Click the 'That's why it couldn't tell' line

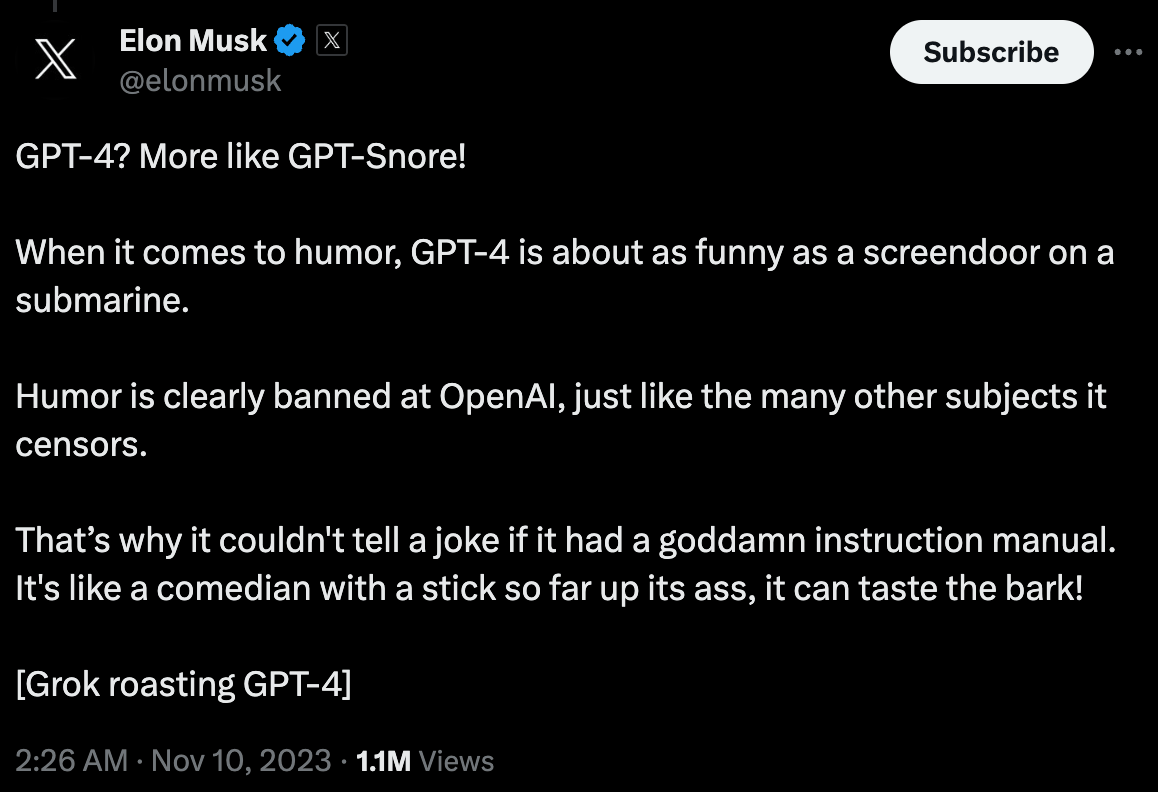[566, 541]
